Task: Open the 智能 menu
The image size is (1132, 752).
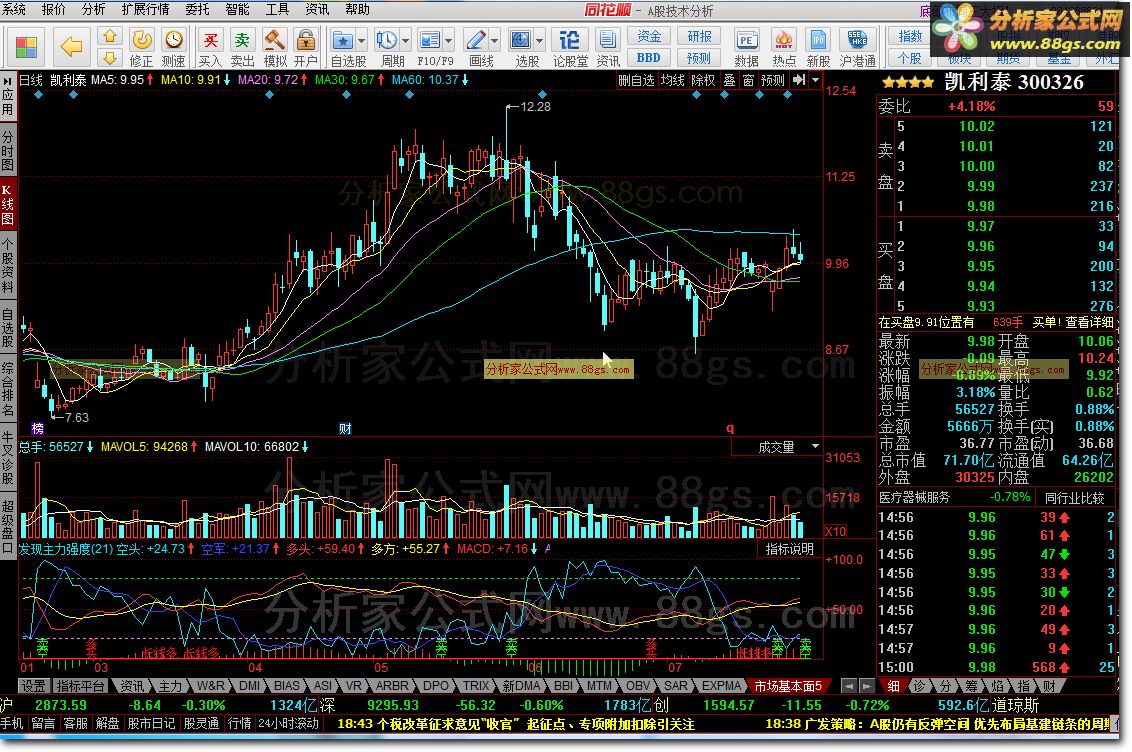Action: point(238,9)
